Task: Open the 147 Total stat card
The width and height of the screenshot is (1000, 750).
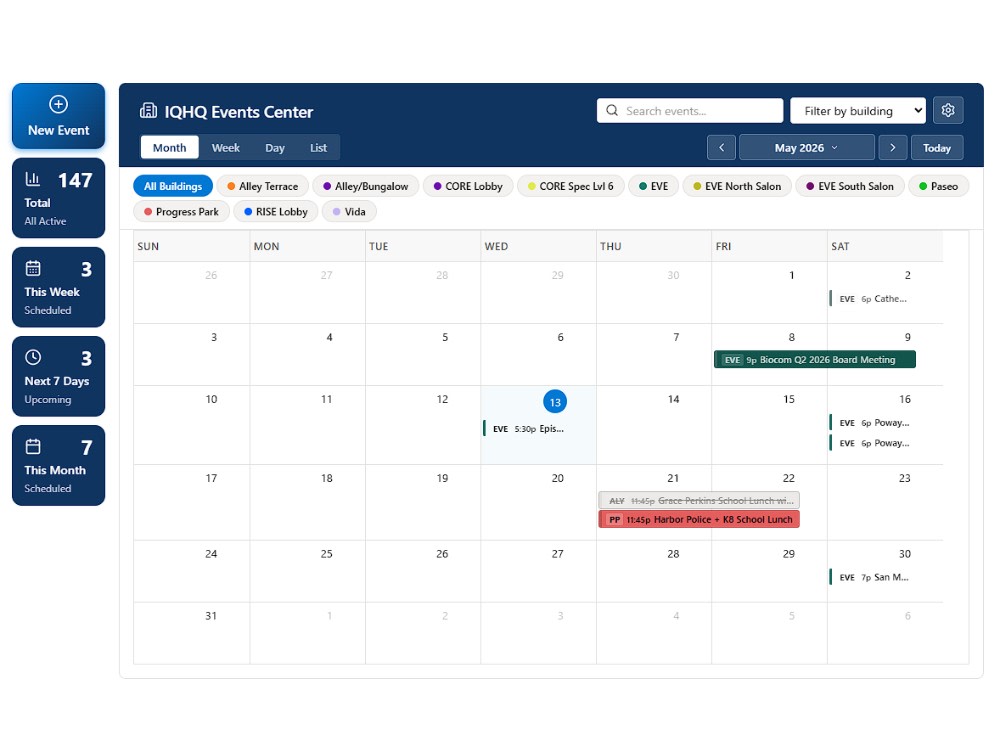Action: [59, 198]
